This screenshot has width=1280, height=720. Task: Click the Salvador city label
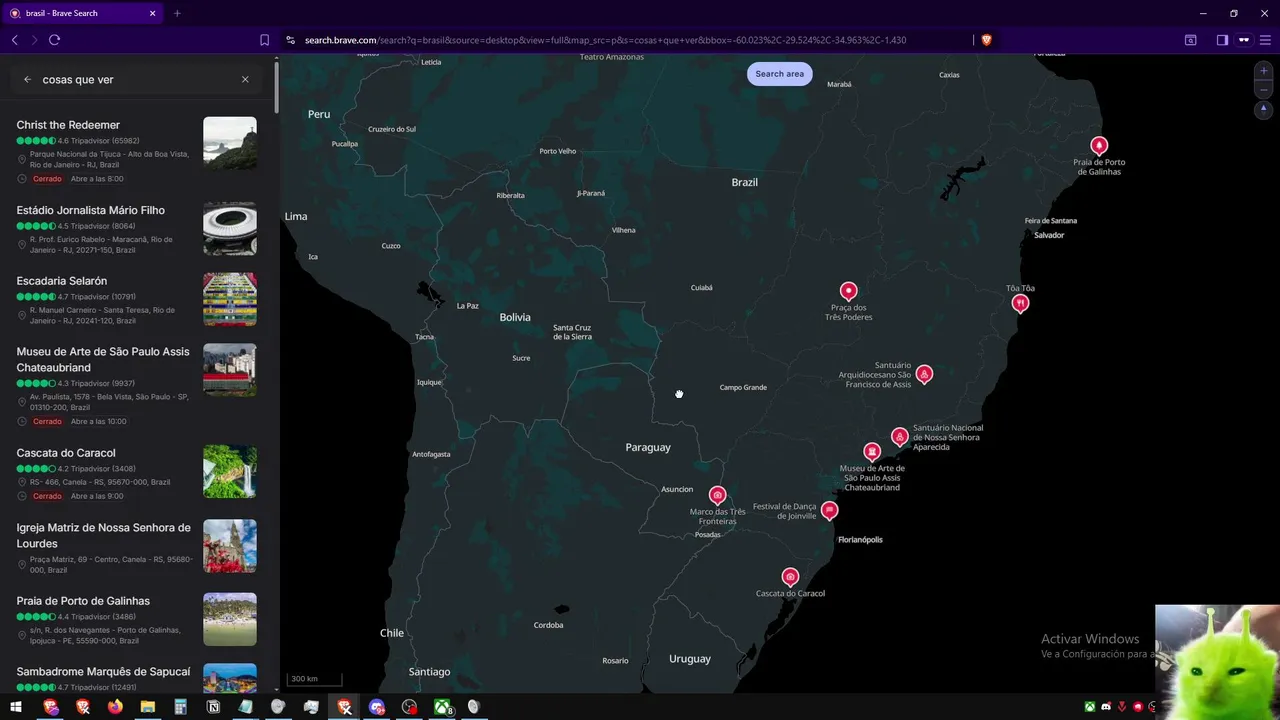point(1049,235)
